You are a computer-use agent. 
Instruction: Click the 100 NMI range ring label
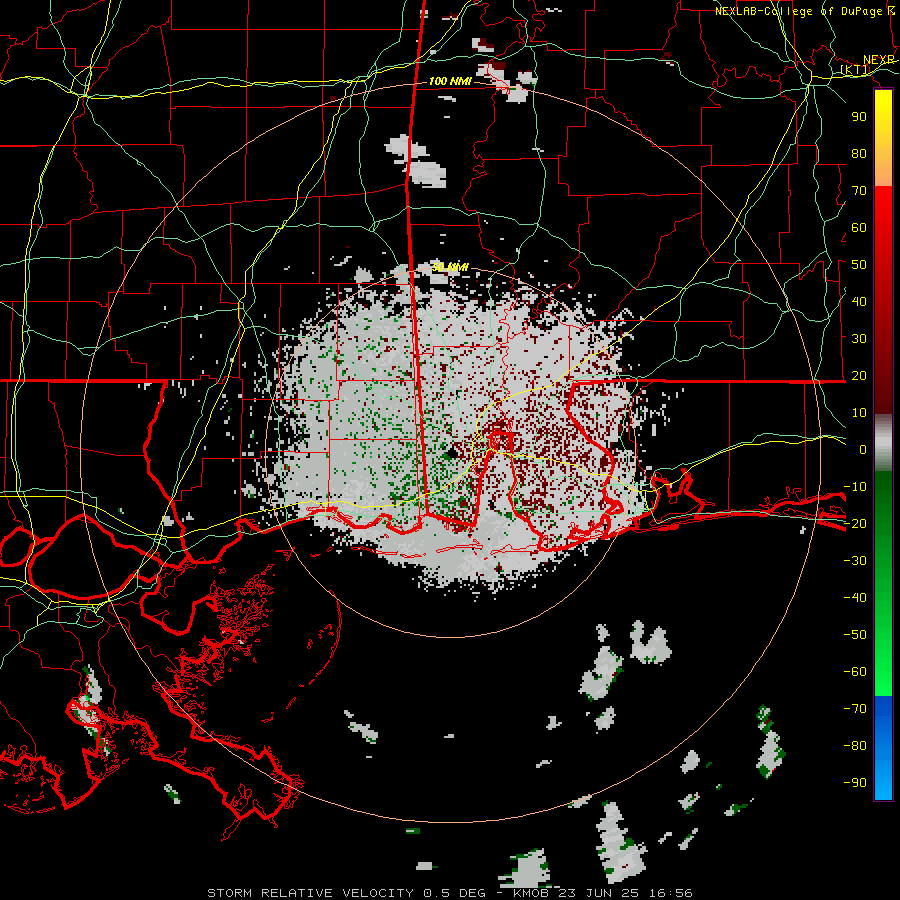(450, 82)
